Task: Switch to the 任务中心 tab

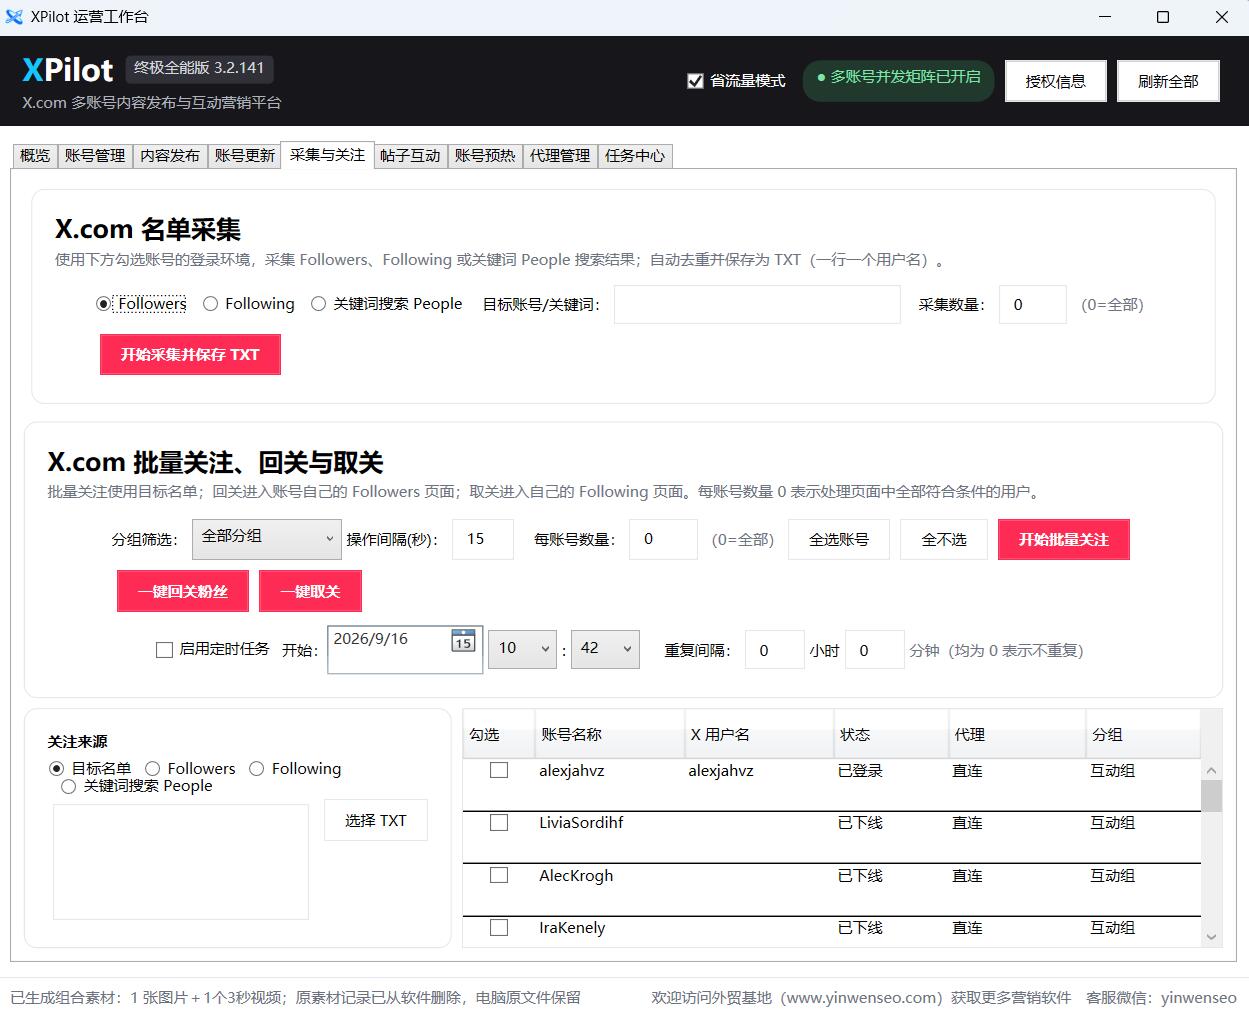Action: pyautogui.click(x=635, y=156)
